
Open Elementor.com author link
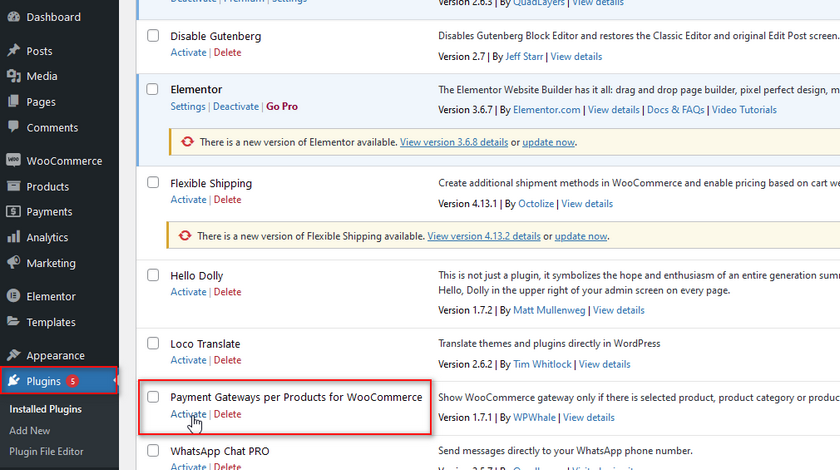(x=546, y=110)
